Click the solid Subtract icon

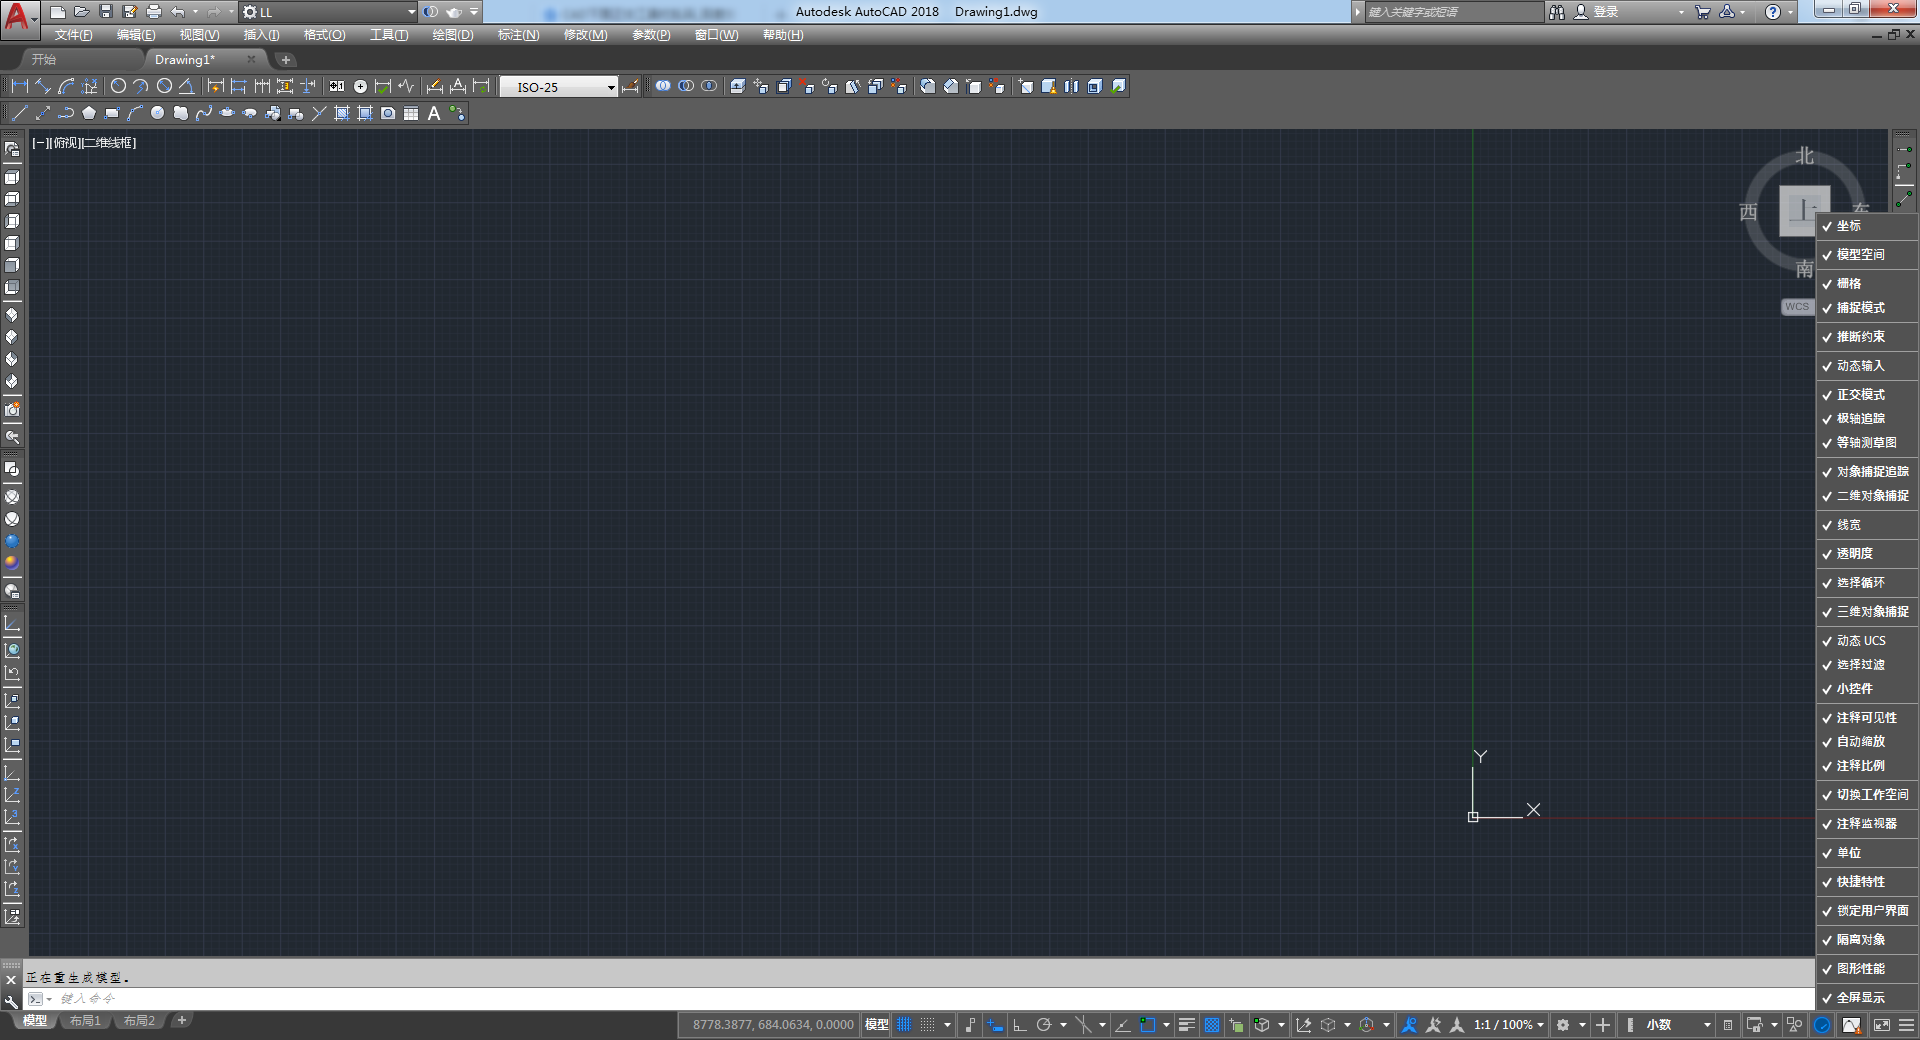(x=686, y=86)
